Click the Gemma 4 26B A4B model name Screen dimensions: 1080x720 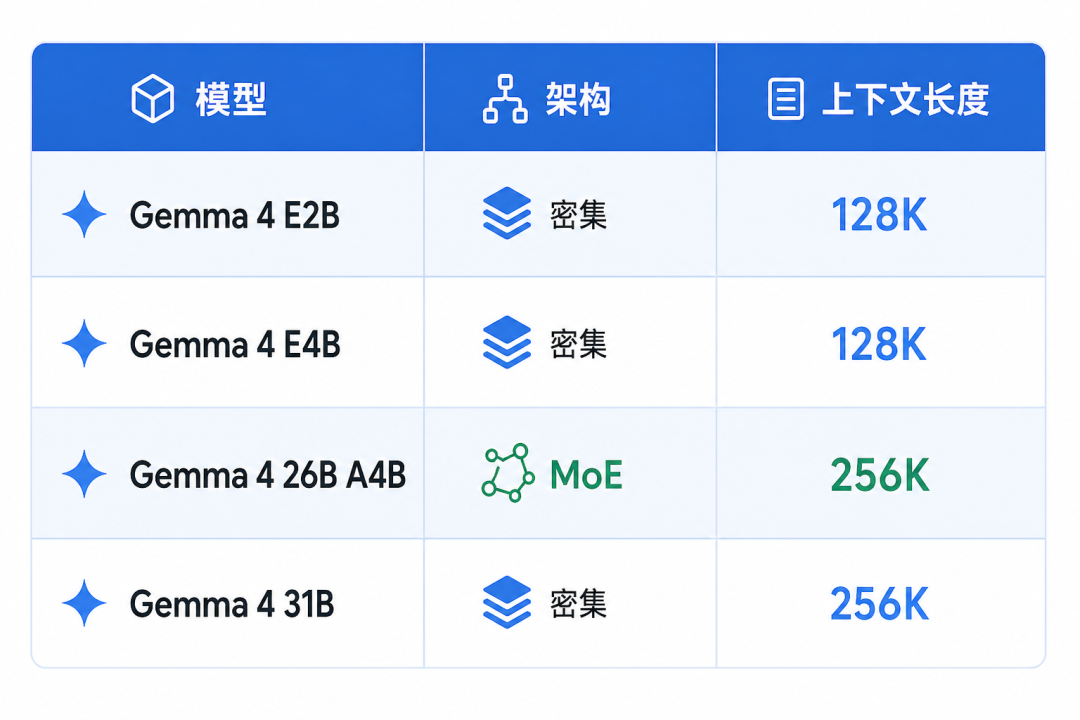pos(268,475)
